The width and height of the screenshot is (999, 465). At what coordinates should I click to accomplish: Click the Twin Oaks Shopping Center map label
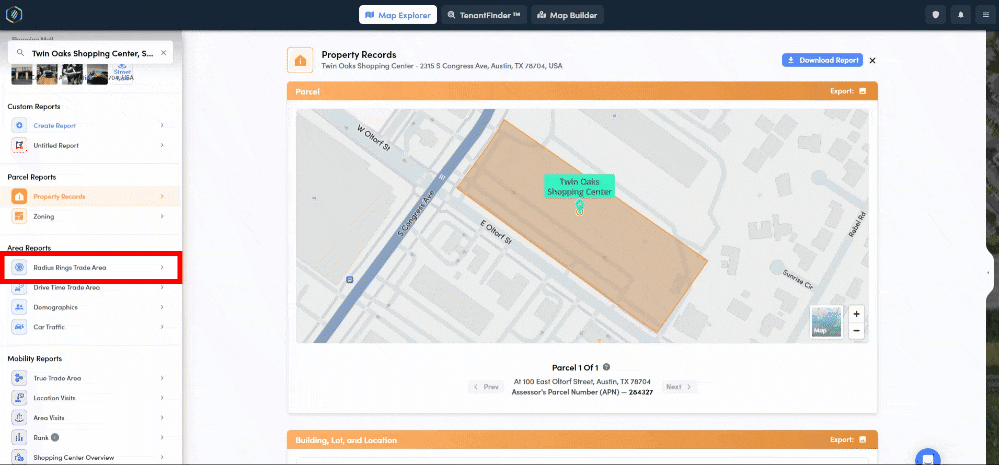point(579,187)
